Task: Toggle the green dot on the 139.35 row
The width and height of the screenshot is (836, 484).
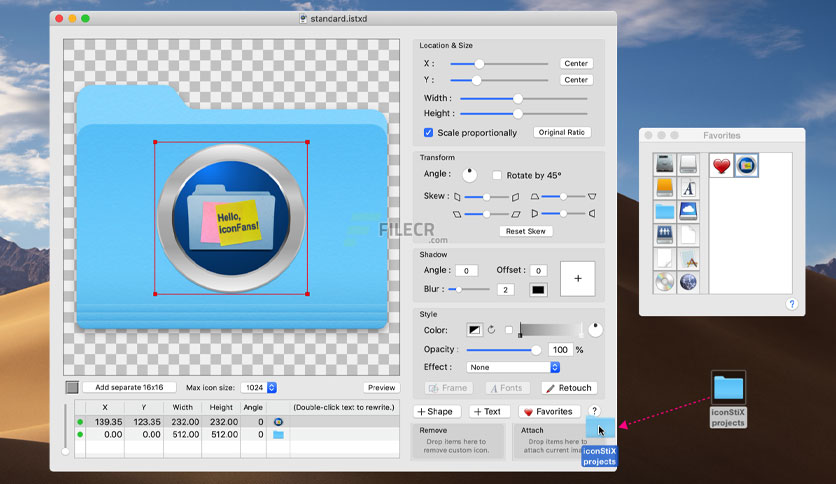Action: click(x=80, y=422)
